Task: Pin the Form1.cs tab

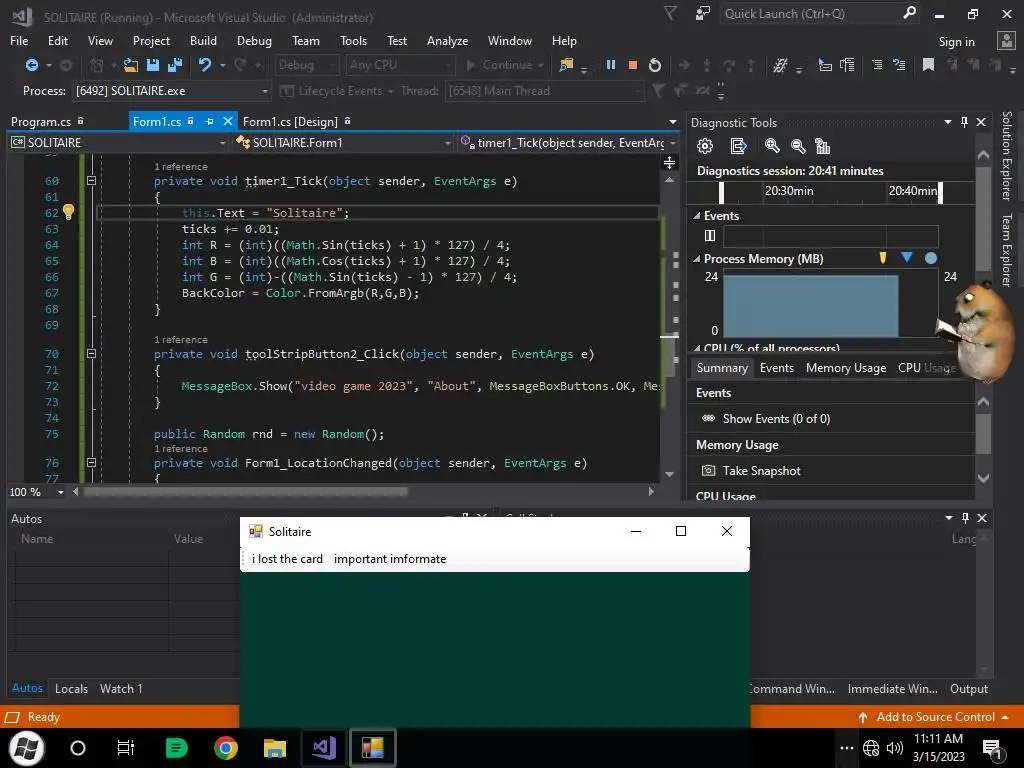Action: [210, 121]
